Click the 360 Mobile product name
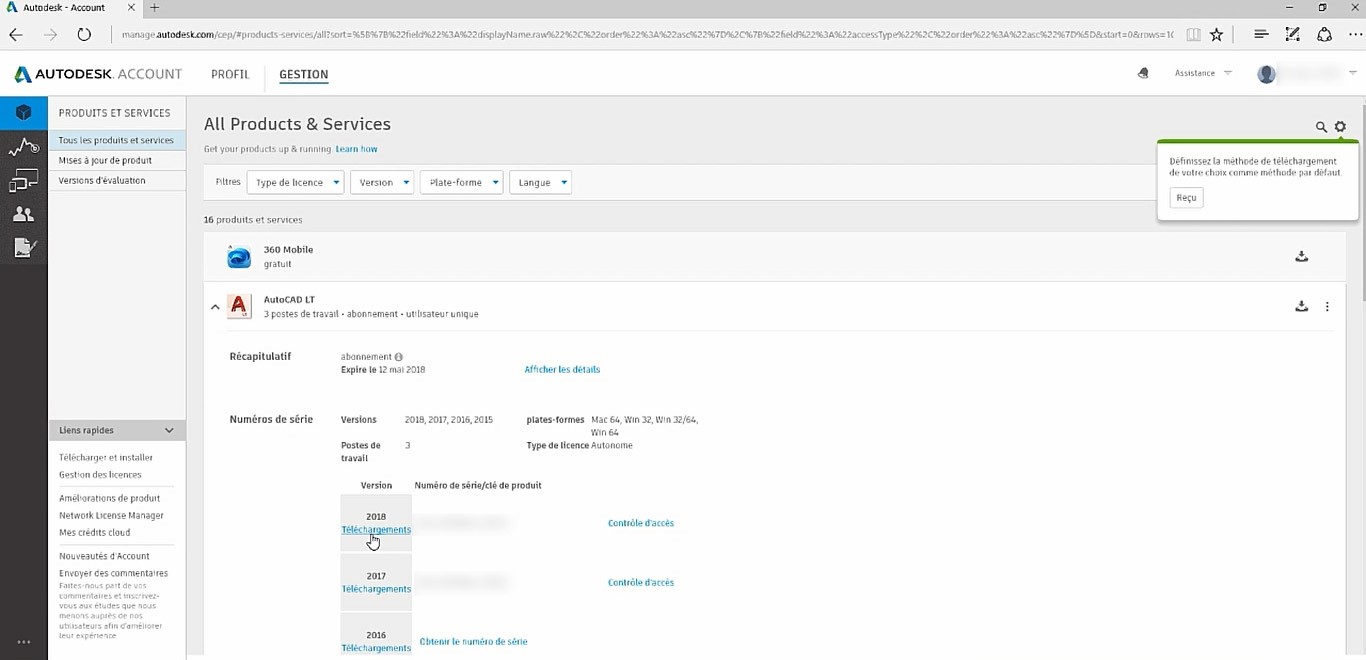The image size is (1366, 660). tap(288, 249)
